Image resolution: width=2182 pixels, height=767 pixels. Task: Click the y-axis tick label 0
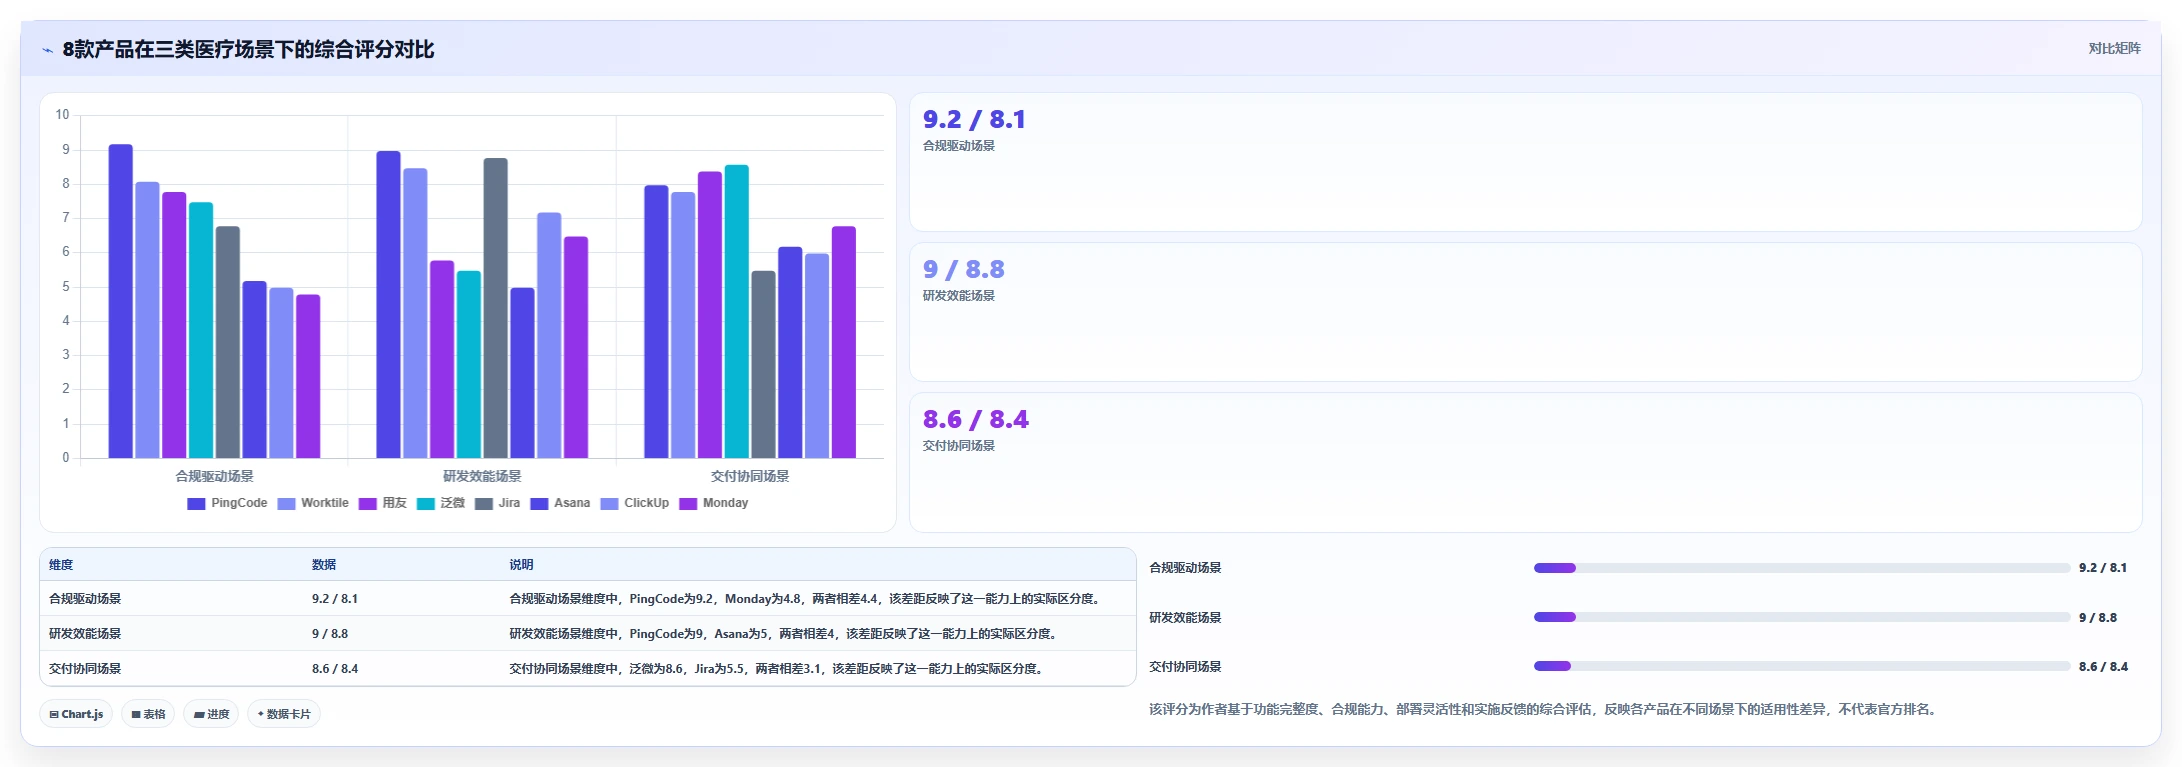pyautogui.click(x=66, y=458)
